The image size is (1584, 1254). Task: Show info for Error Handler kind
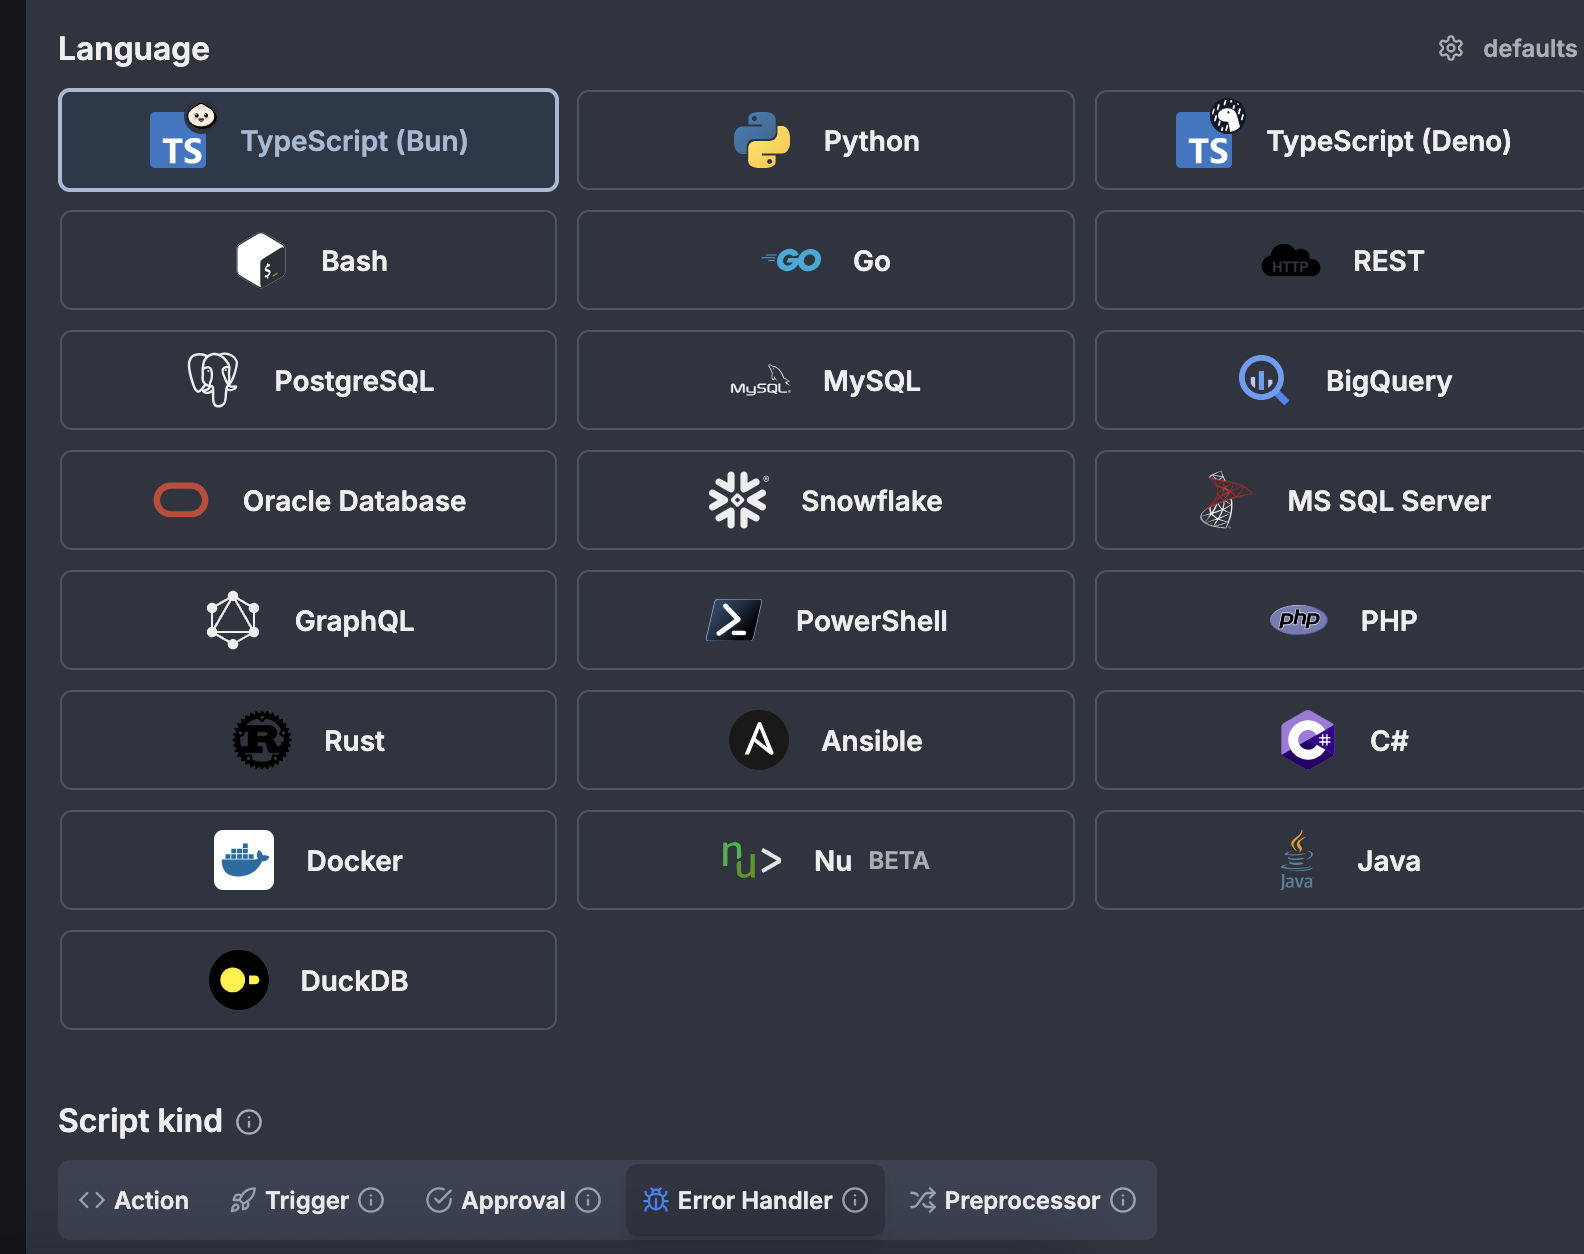[855, 1200]
